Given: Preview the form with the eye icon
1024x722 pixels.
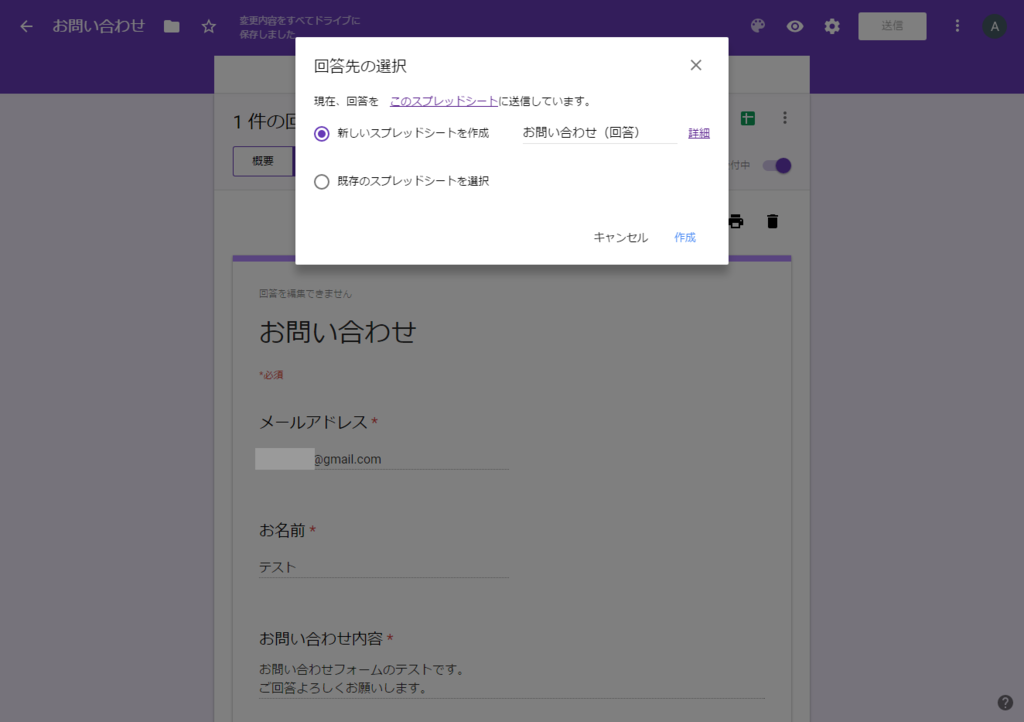Looking at the screenshot, I should tap(795, 26).
